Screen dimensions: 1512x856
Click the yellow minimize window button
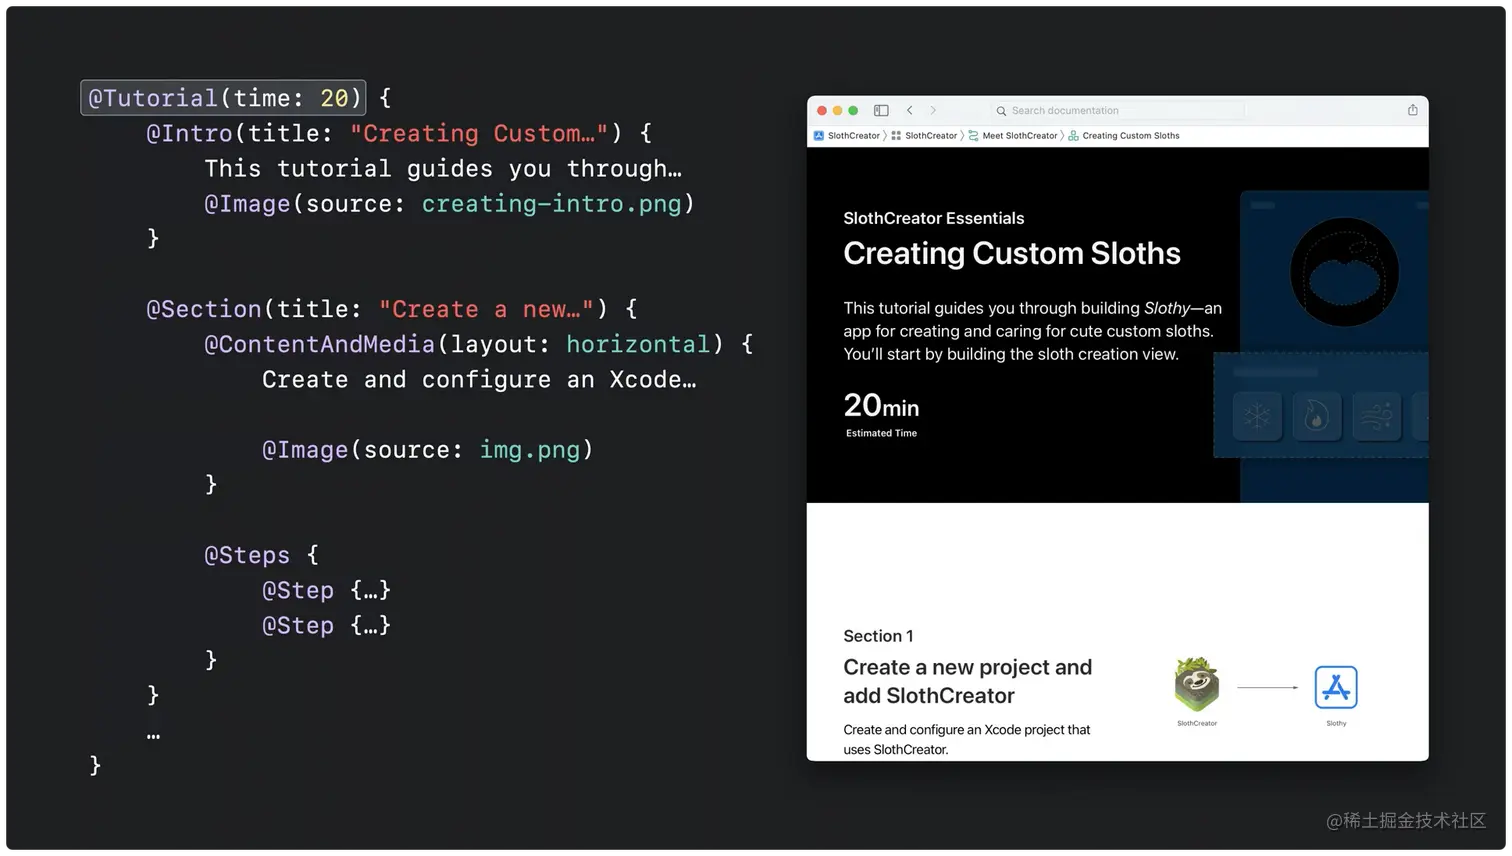838,111
